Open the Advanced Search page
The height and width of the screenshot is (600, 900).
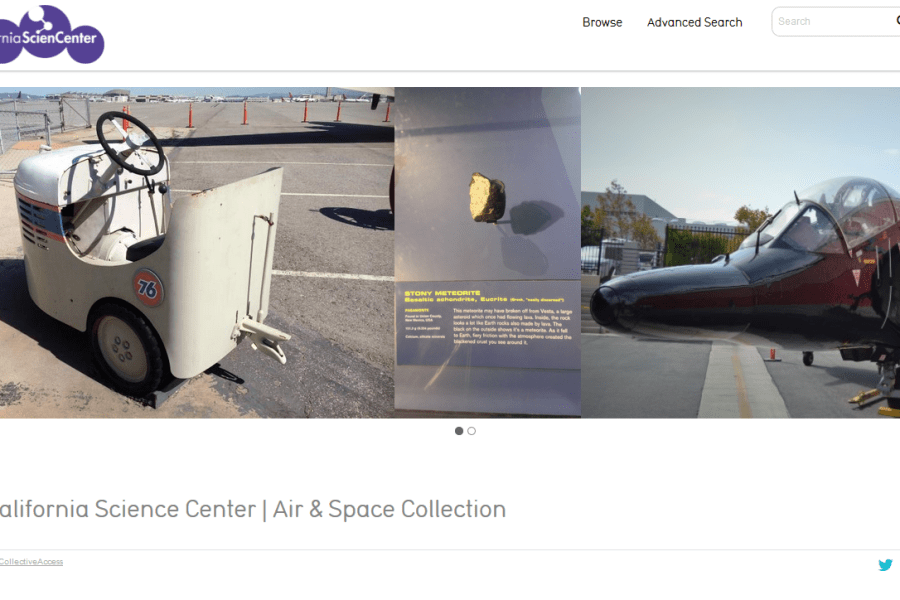(695, 22)
